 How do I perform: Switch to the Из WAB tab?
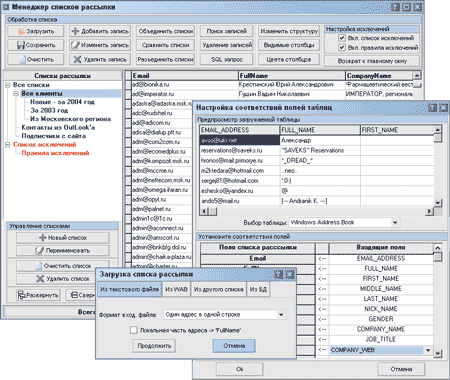coord(176,289)
